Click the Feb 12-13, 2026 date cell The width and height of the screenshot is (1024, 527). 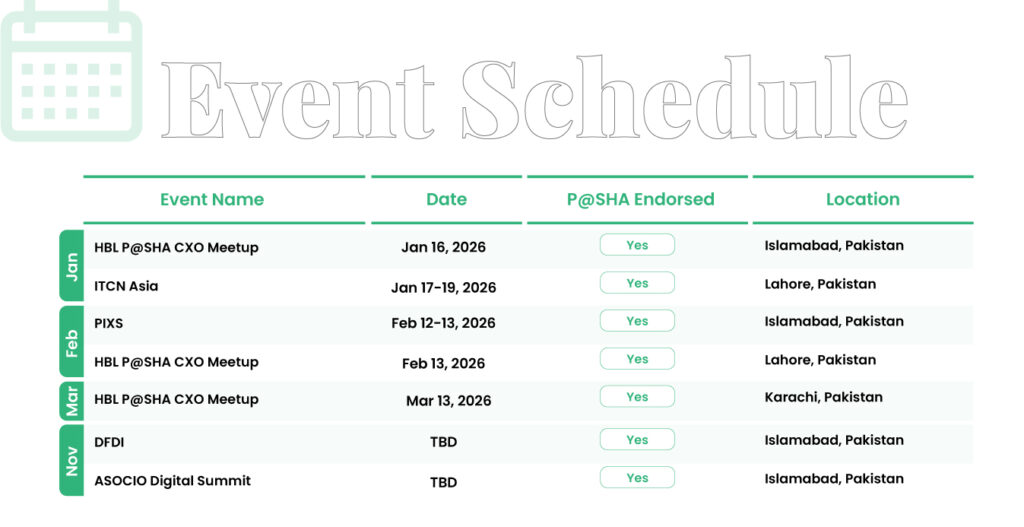tap(443, 323)
